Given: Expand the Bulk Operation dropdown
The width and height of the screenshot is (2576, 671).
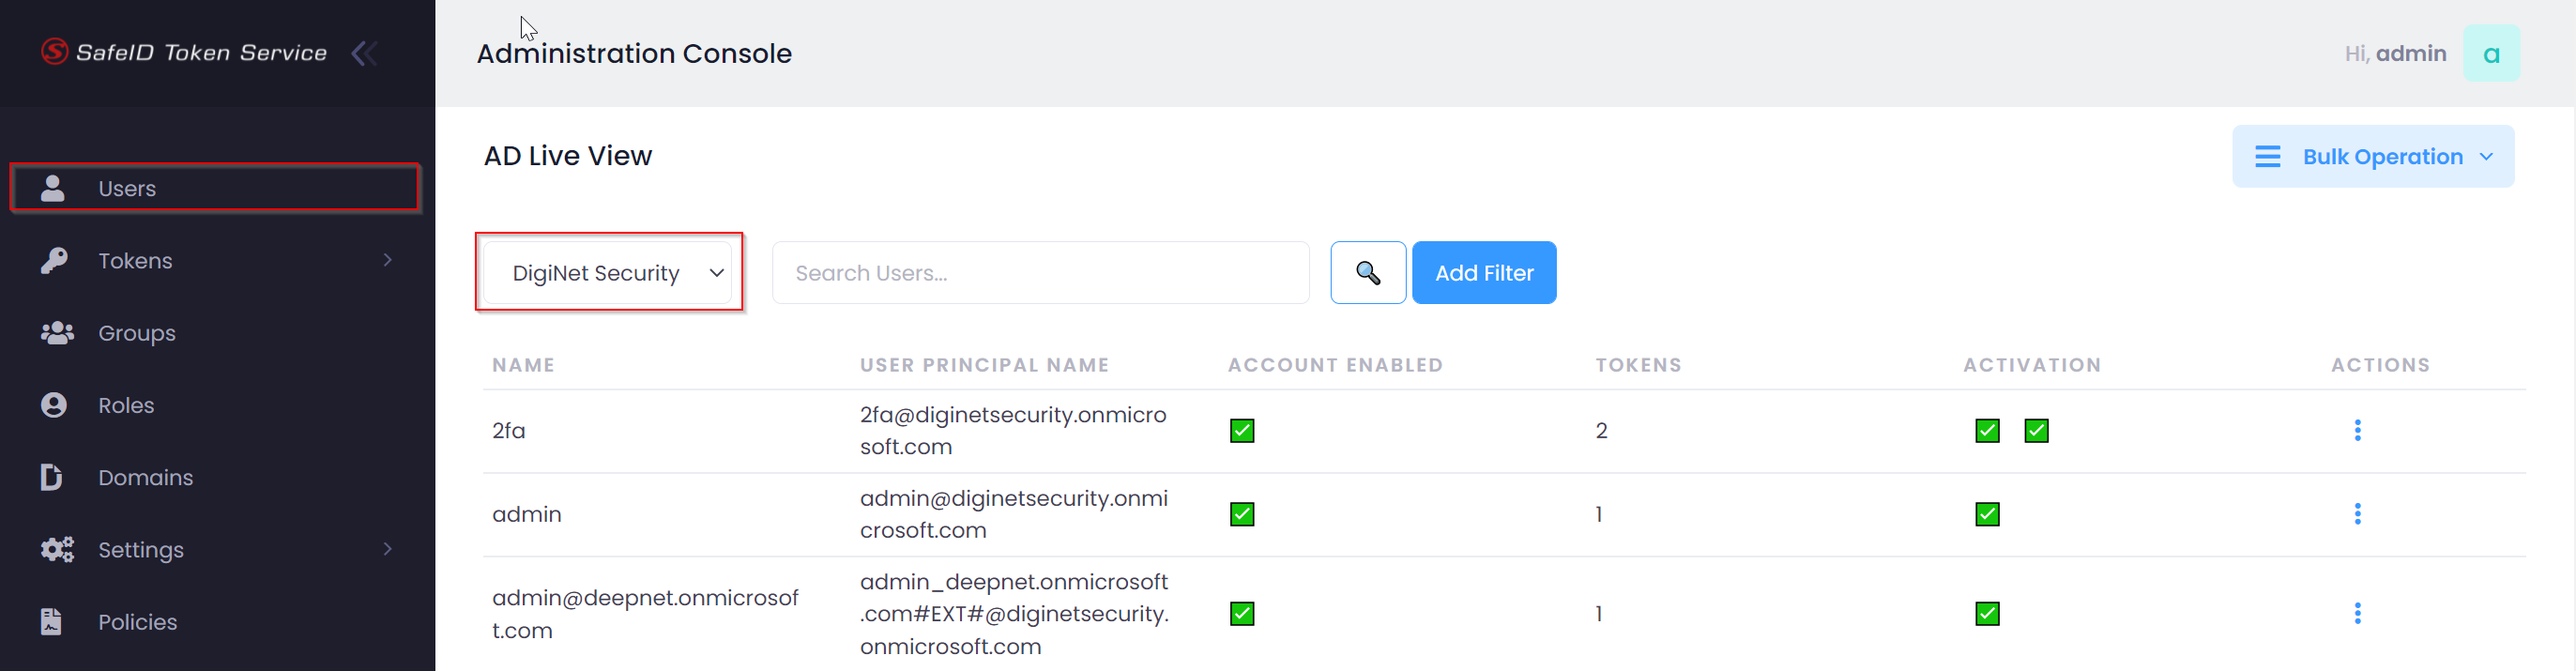Looking at the screenshot, I should (x=2372, y=157).
